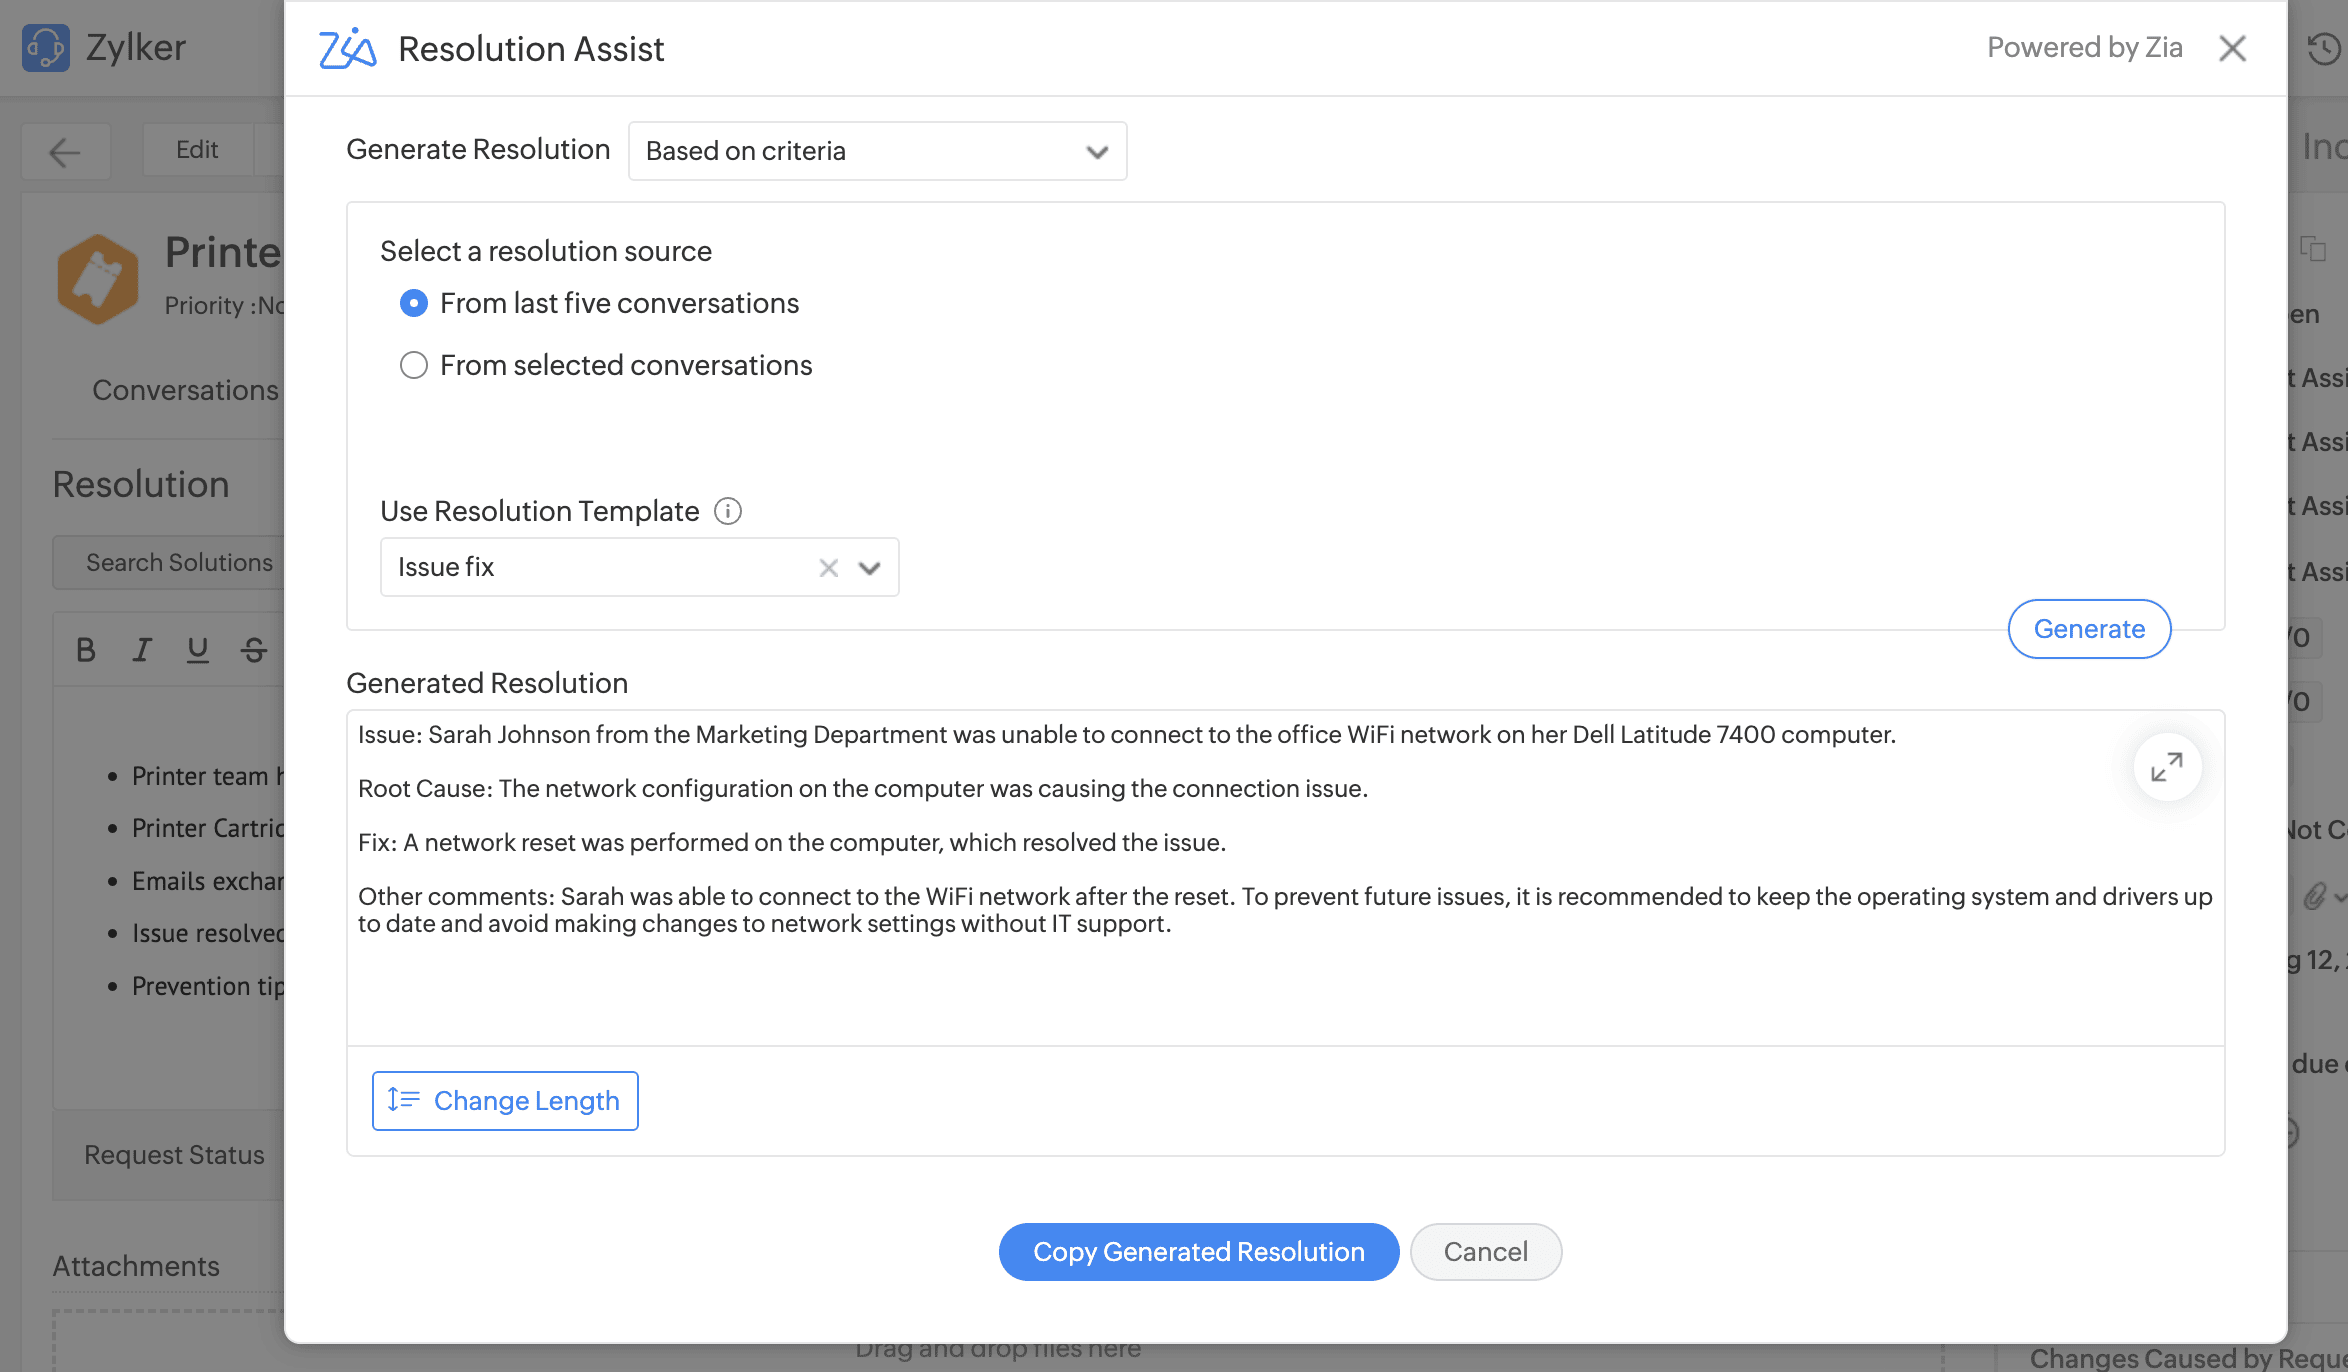This screenshot has width=2348, height=1372.
Task: Click the Edit option on the ticket
Action: point(196,149)
